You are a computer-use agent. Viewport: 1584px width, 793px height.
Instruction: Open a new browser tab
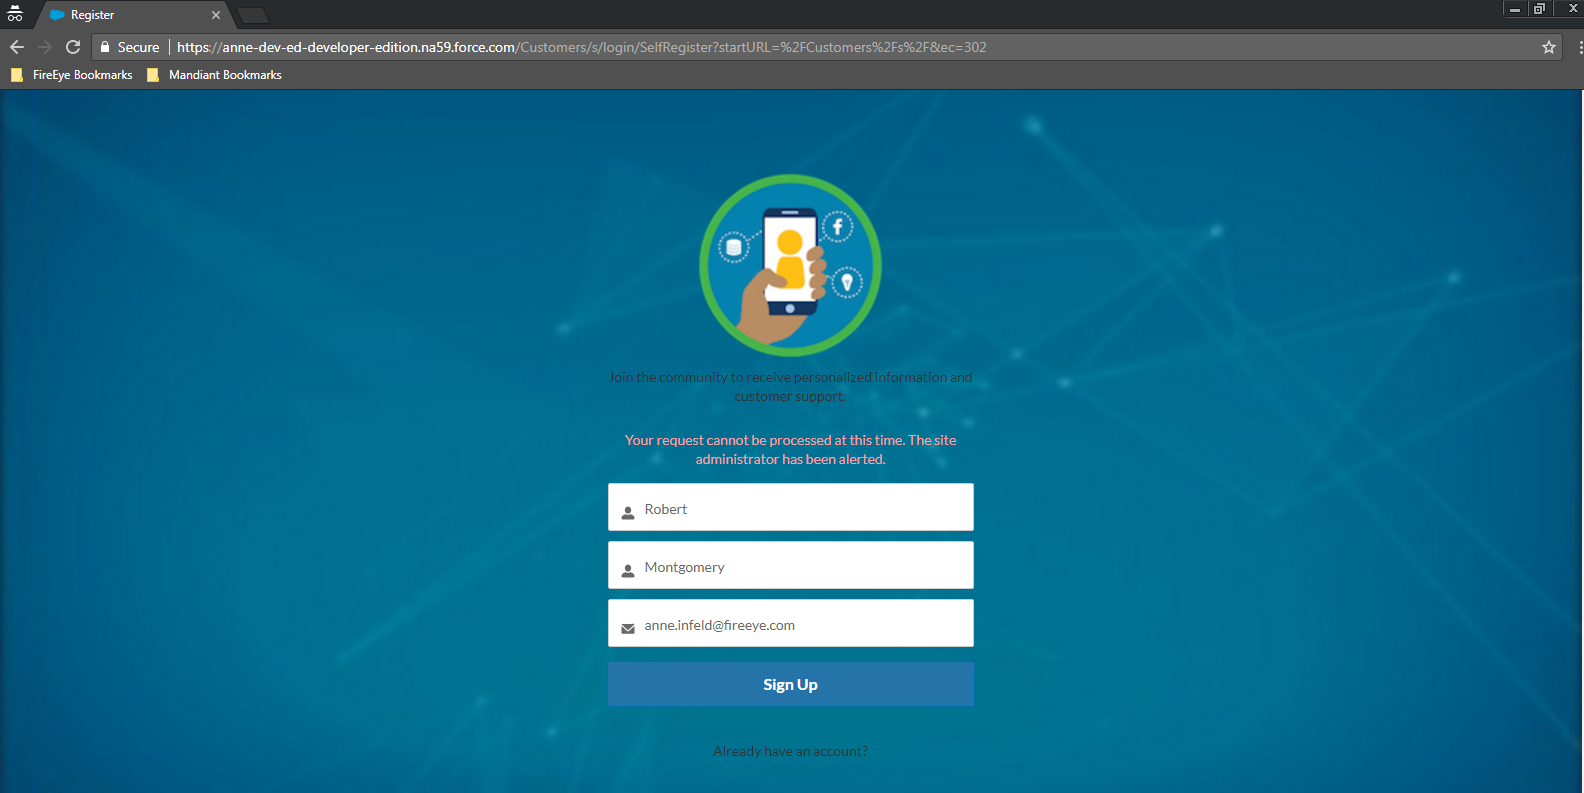[x=253, y=15]
